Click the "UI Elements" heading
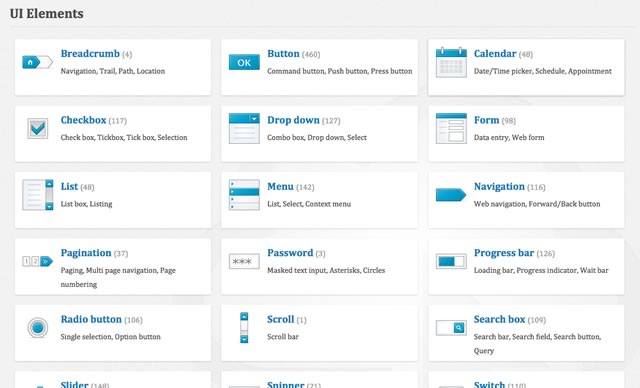This screenshot has height=388, width=640. [x=47, y=13]
